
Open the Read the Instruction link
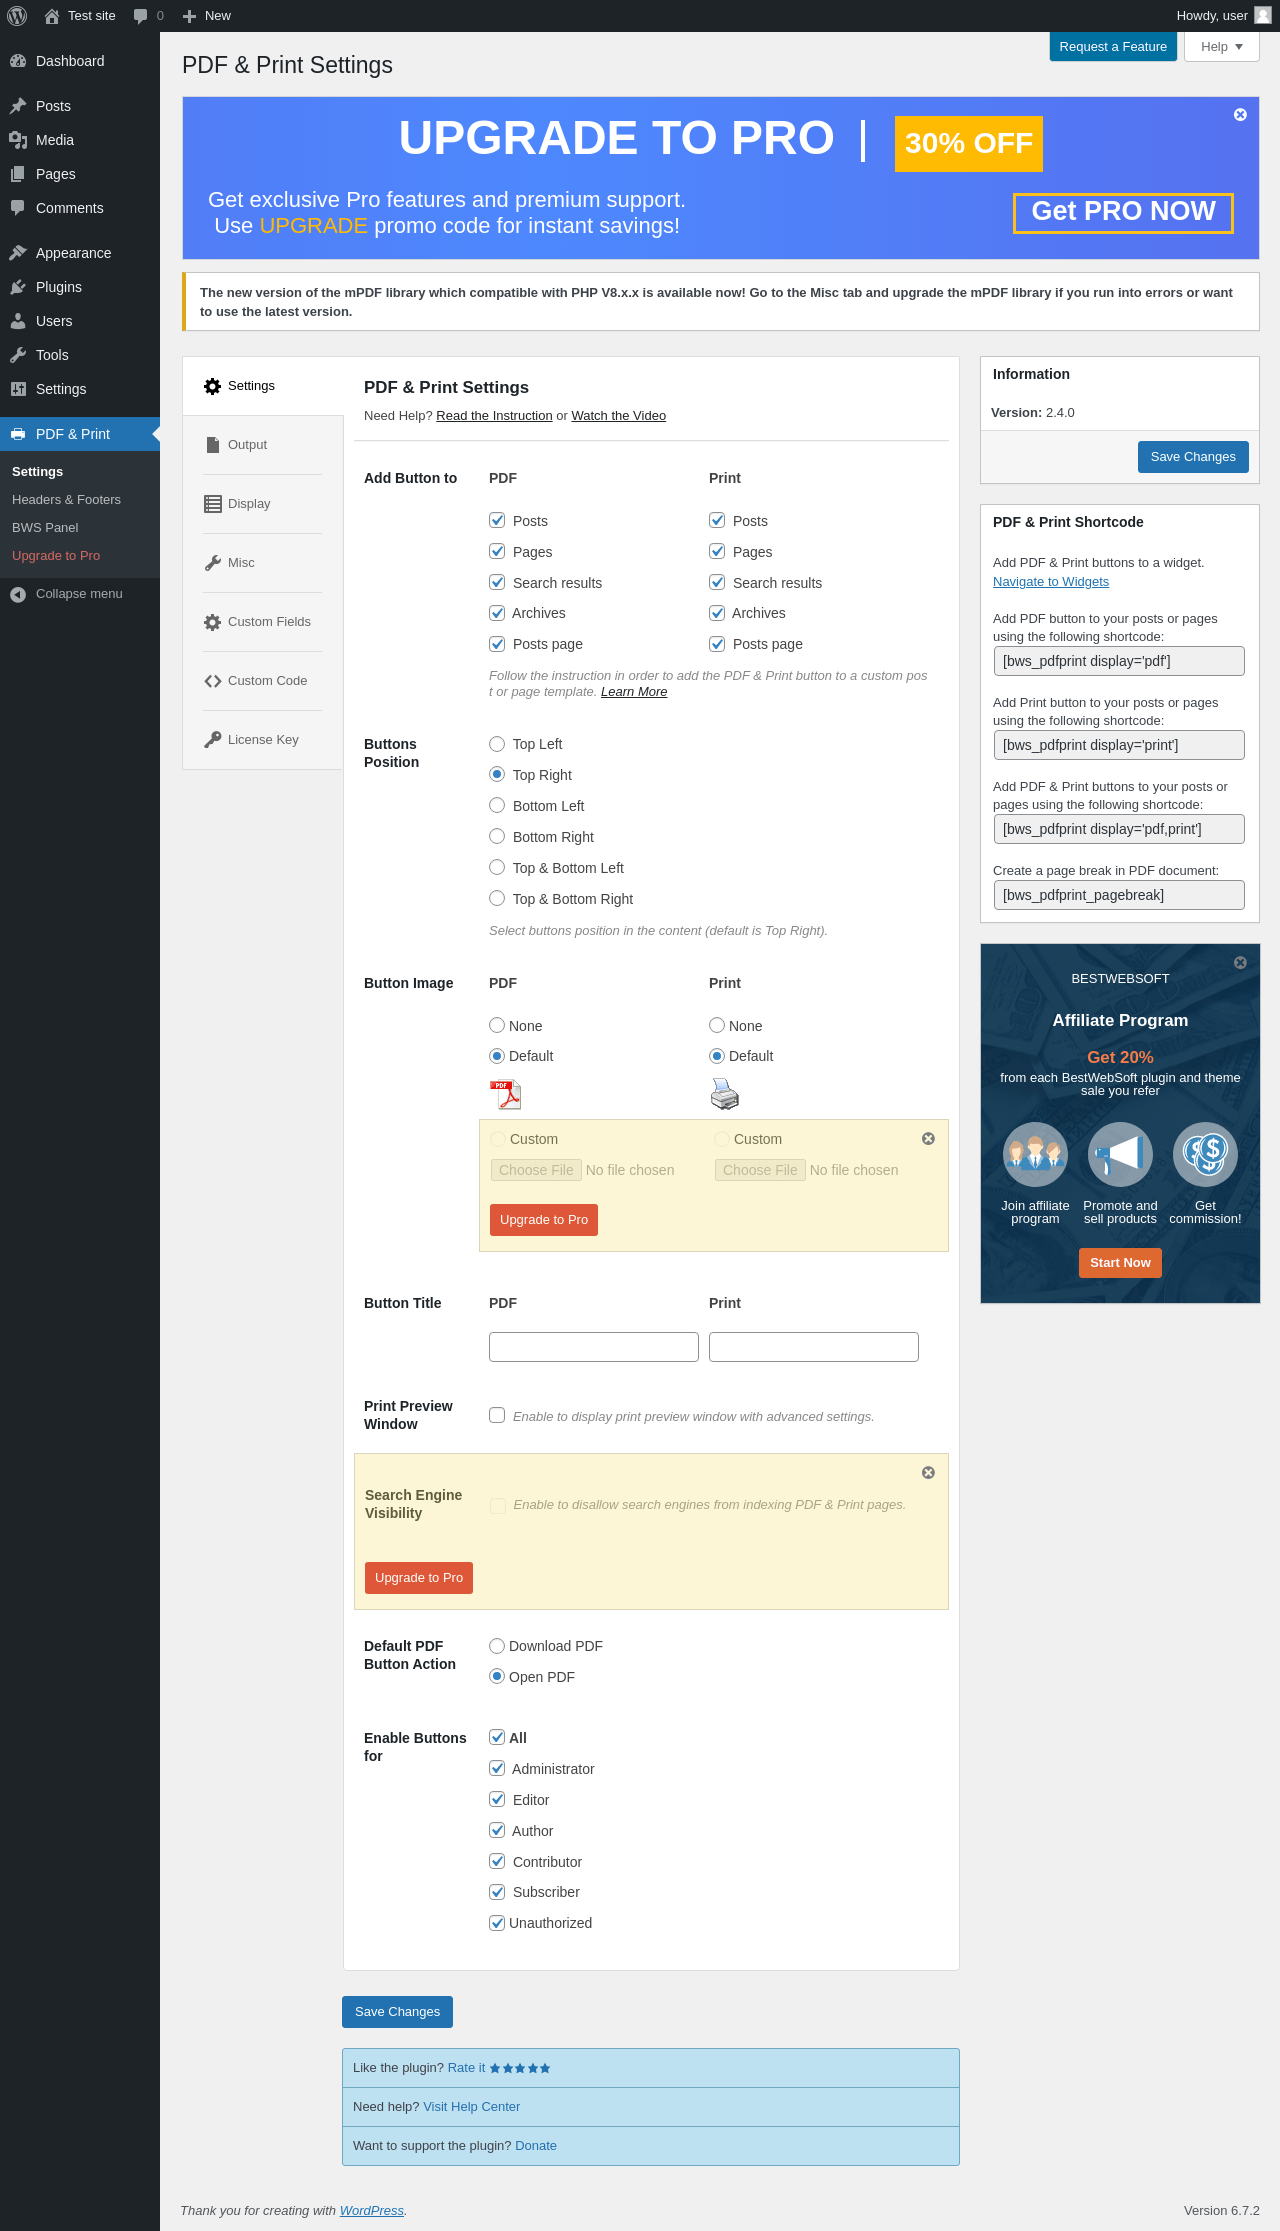(x=494, y=416)
